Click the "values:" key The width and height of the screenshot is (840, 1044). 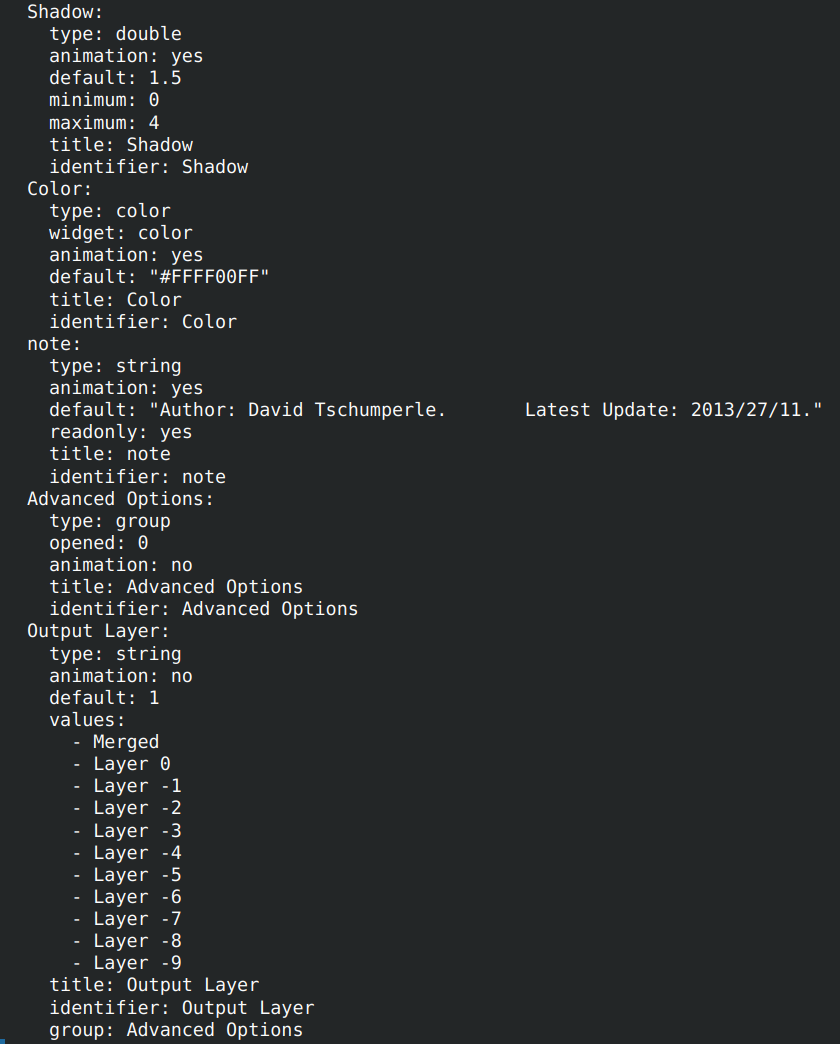88,720
